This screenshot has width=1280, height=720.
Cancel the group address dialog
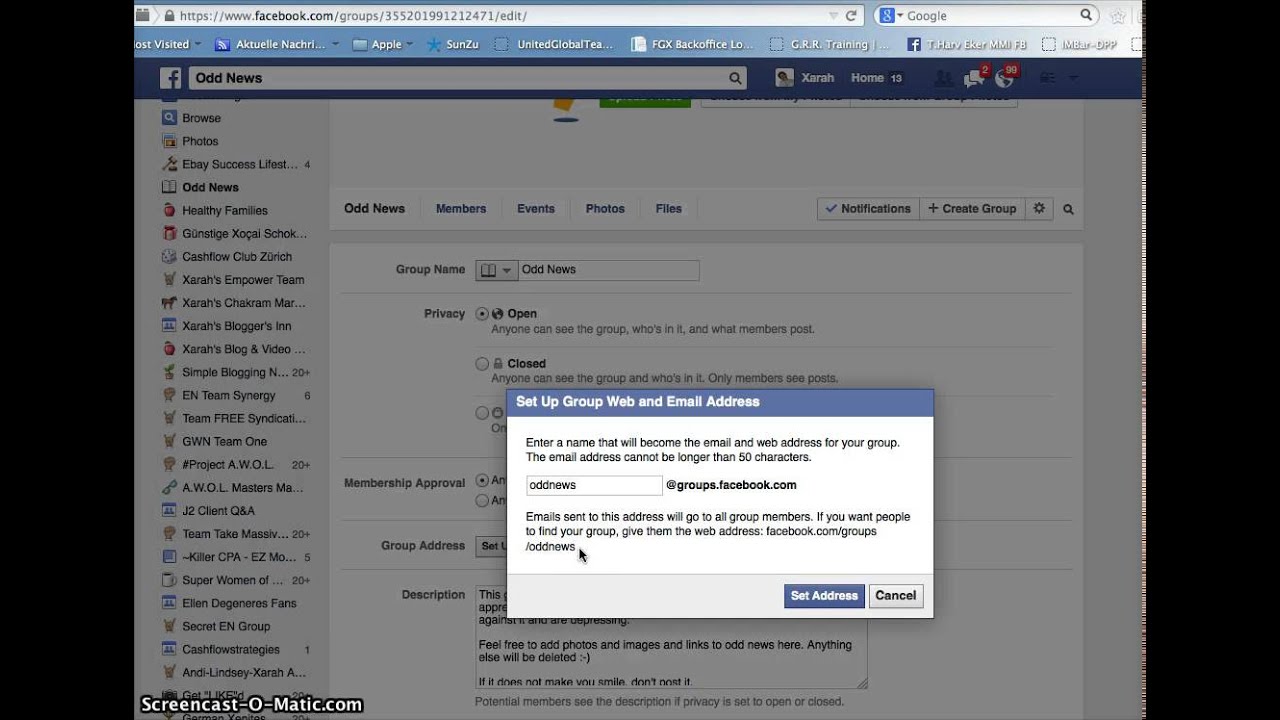pyautogui.click(x=896, y=596)
